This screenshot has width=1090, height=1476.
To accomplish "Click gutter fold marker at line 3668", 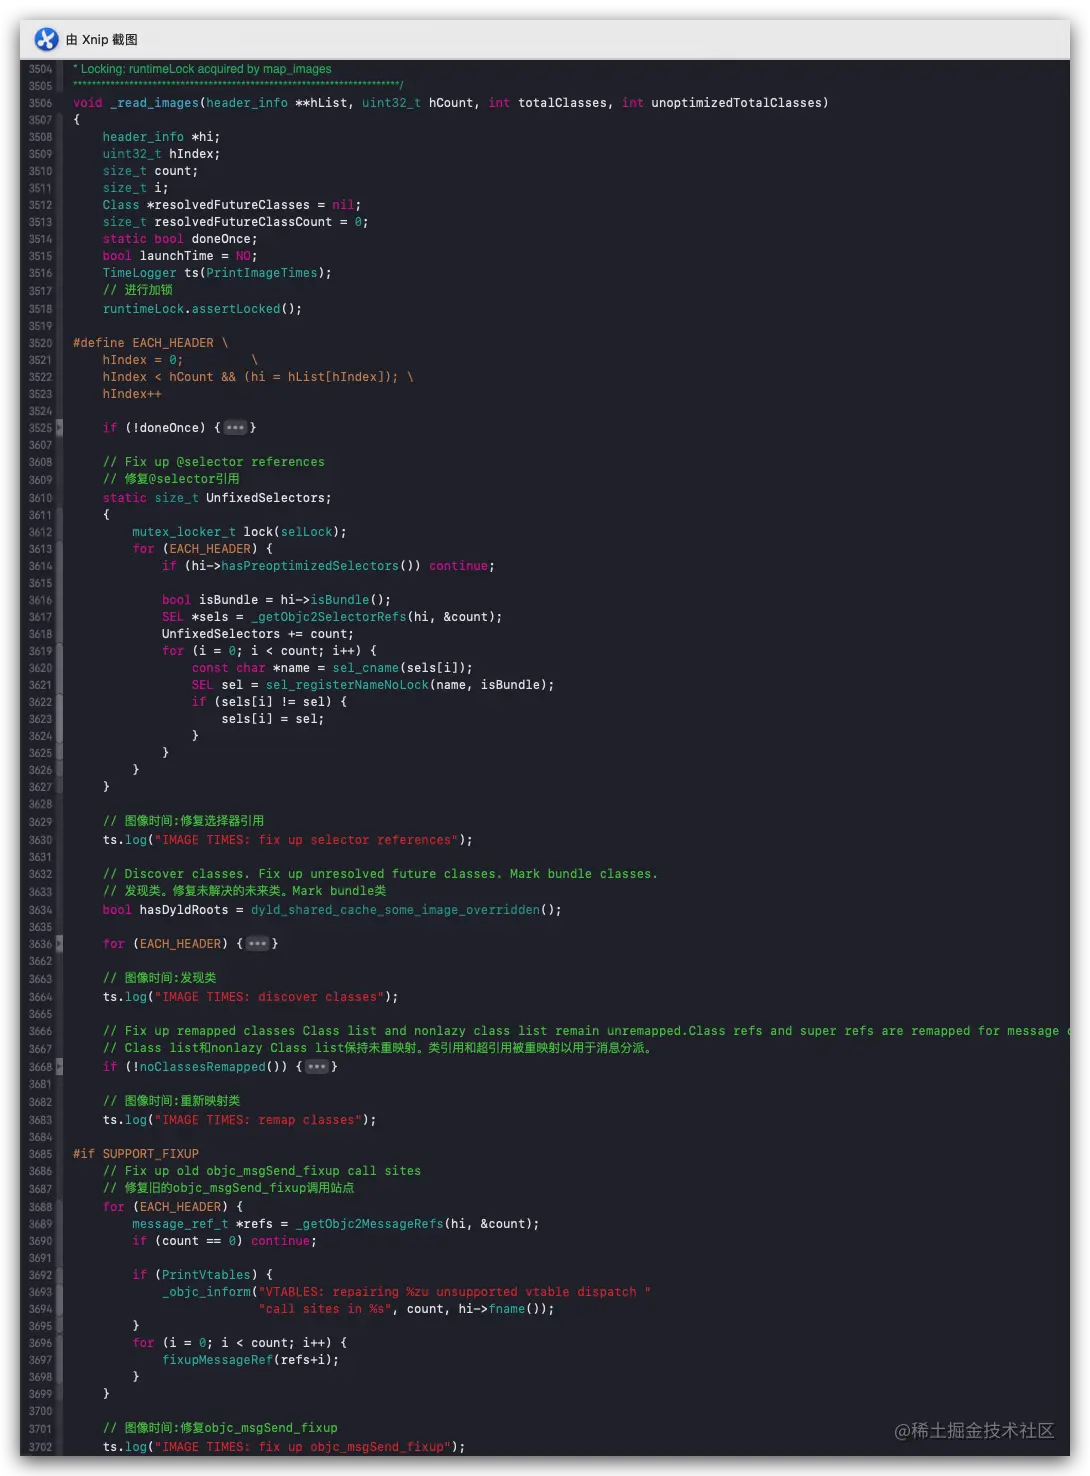I will (59, 1067).
